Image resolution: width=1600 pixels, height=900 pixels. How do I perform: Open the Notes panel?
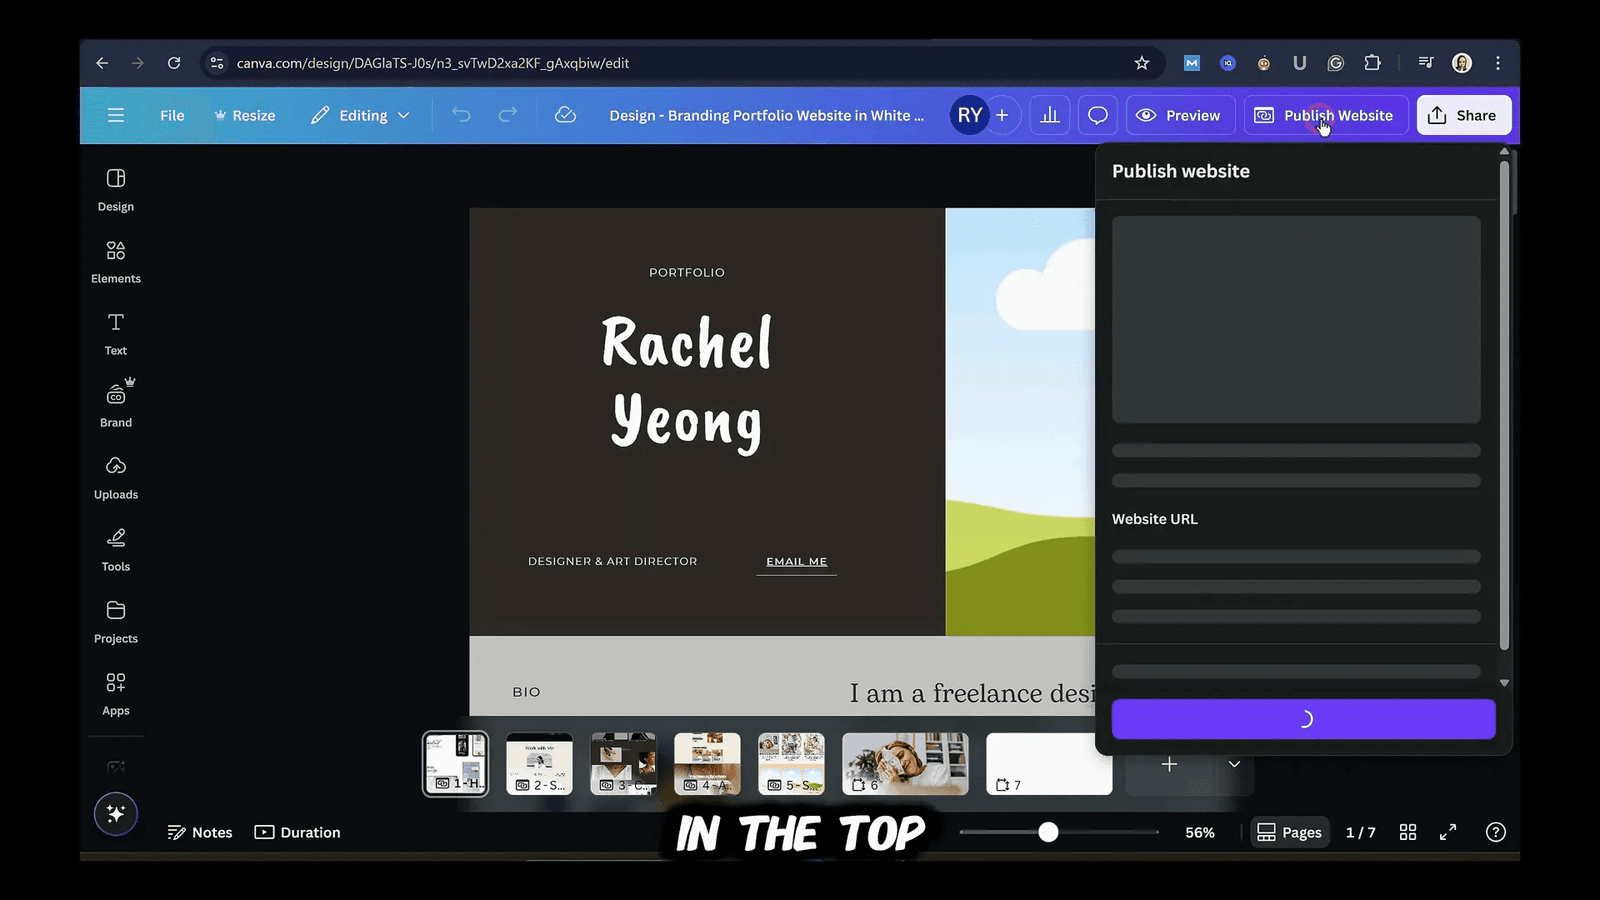(x=200, y=832)
